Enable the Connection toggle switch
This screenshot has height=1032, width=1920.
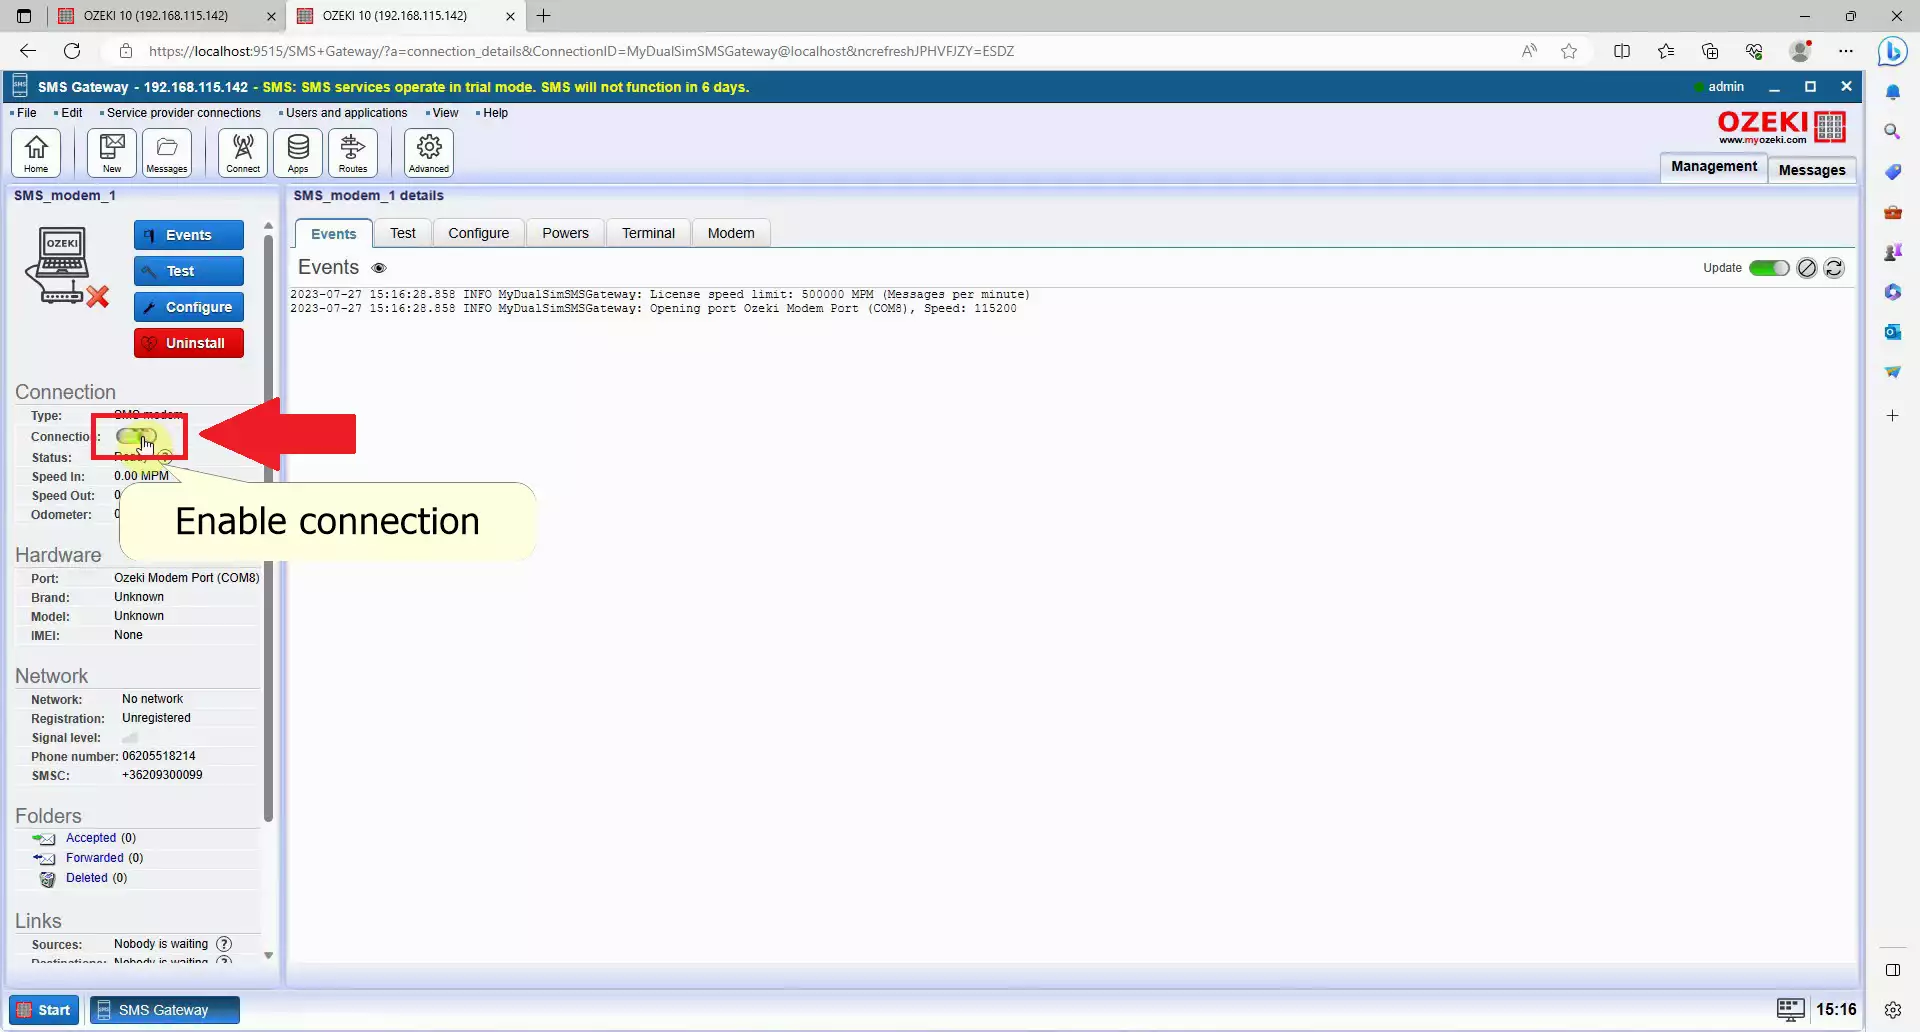pos(136,437)
